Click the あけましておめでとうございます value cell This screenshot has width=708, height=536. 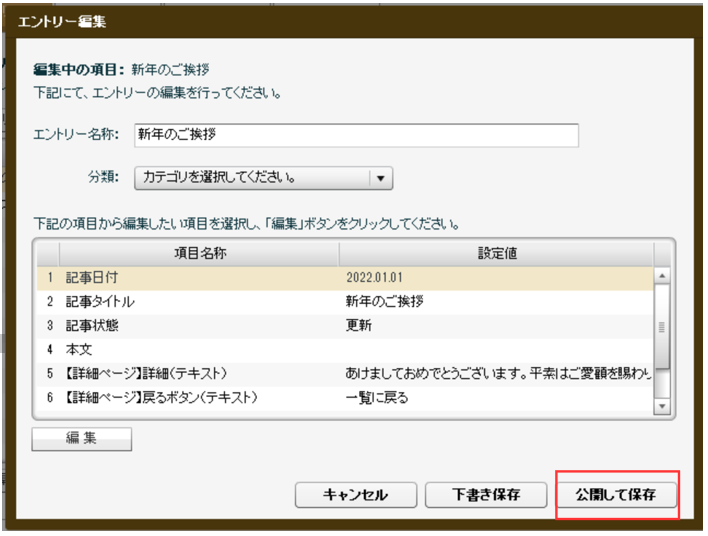496,373
